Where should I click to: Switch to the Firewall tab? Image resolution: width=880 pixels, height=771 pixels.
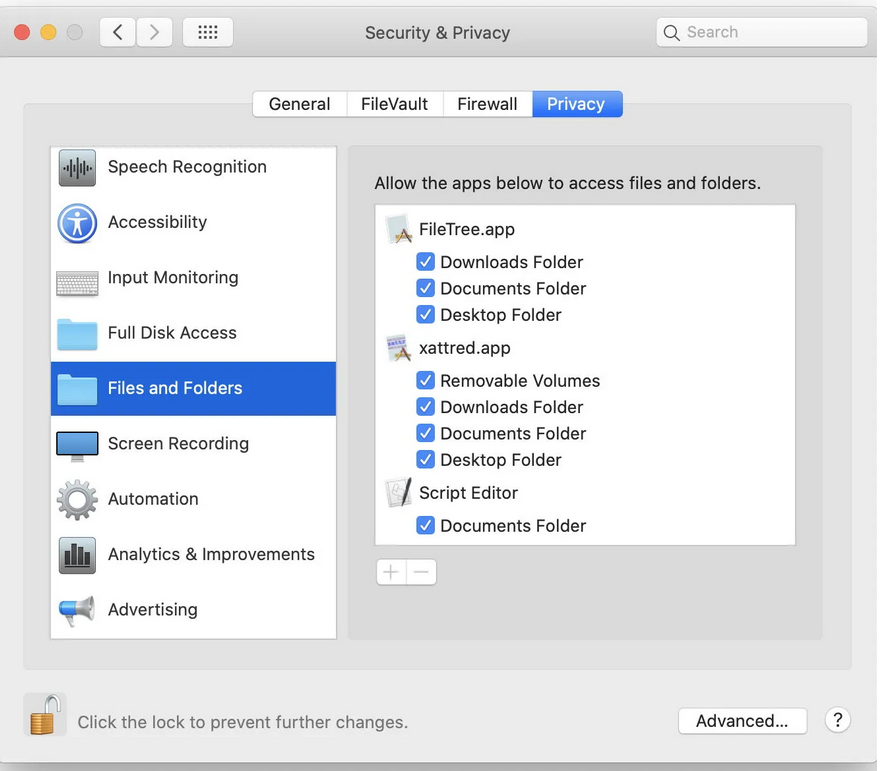click(x=487, y=103)
